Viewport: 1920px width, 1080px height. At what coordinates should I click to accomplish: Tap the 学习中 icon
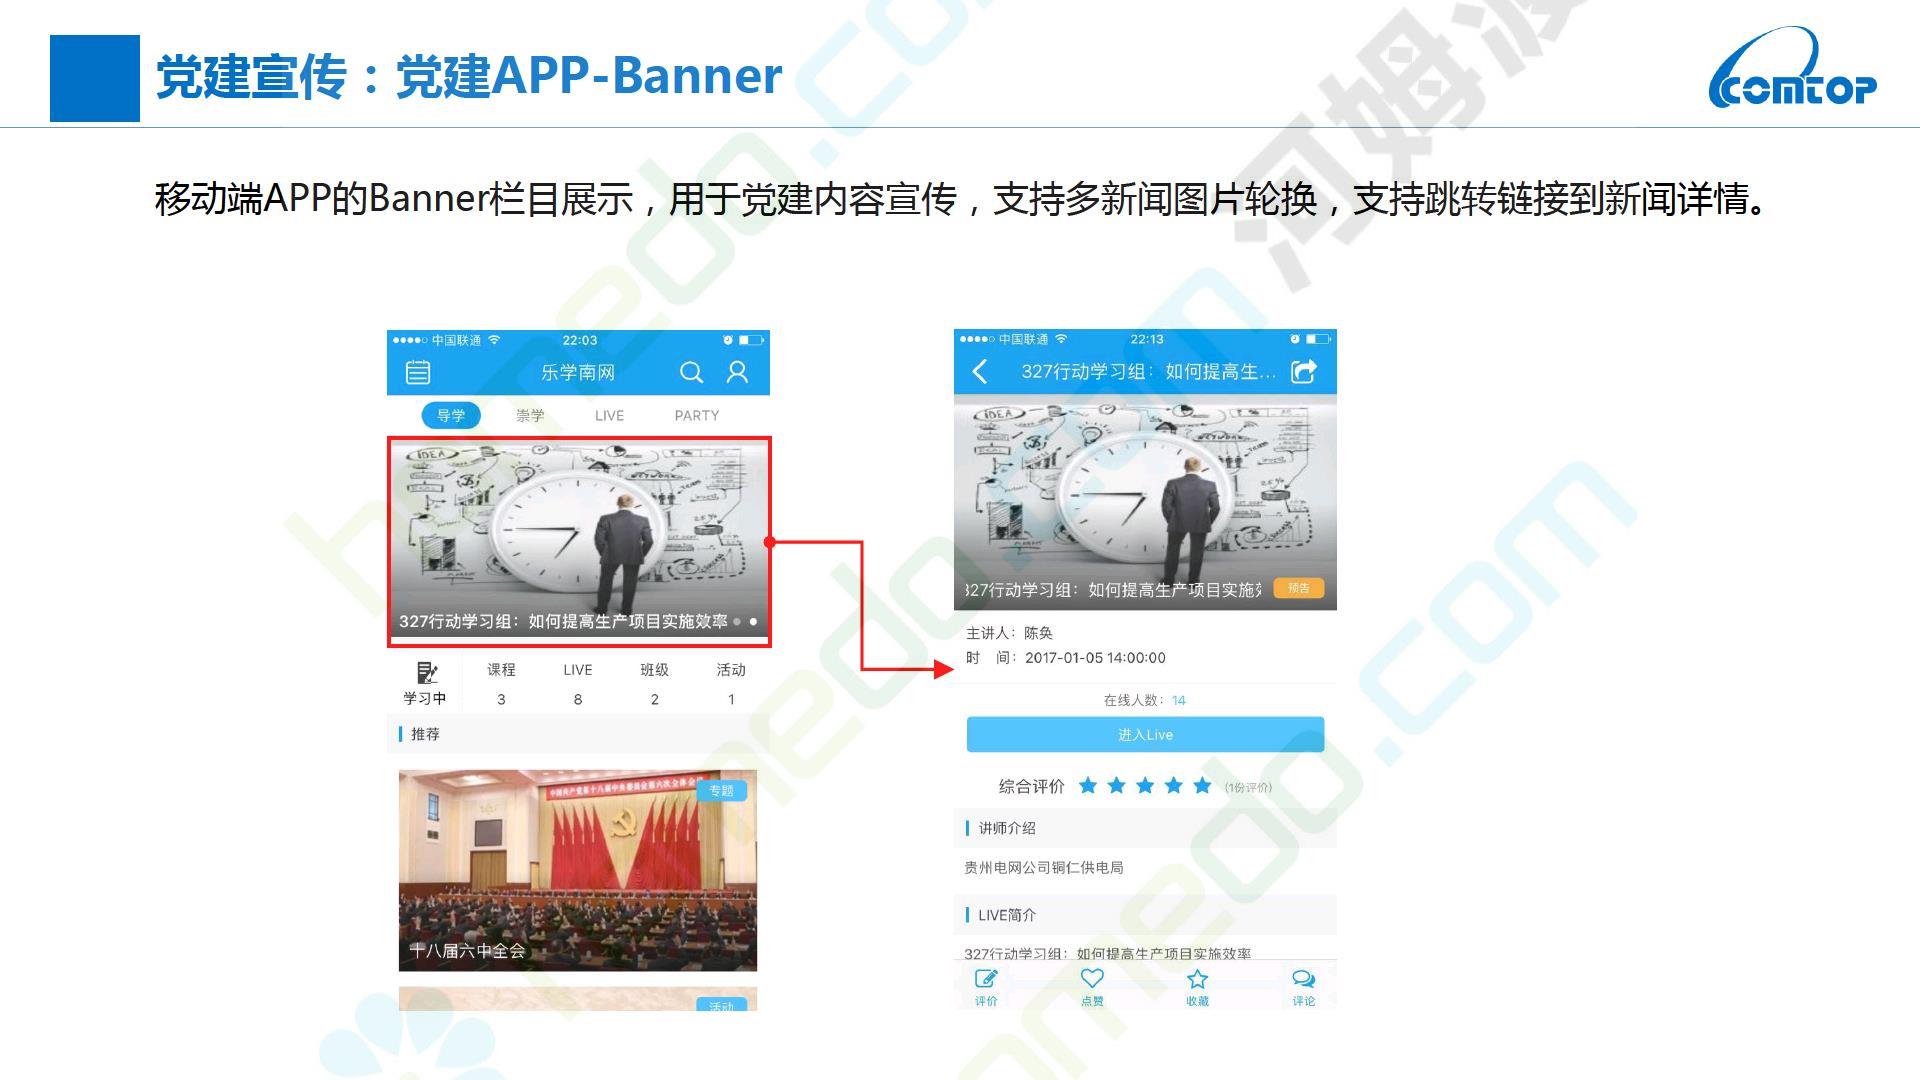click(x=426, y=673)
